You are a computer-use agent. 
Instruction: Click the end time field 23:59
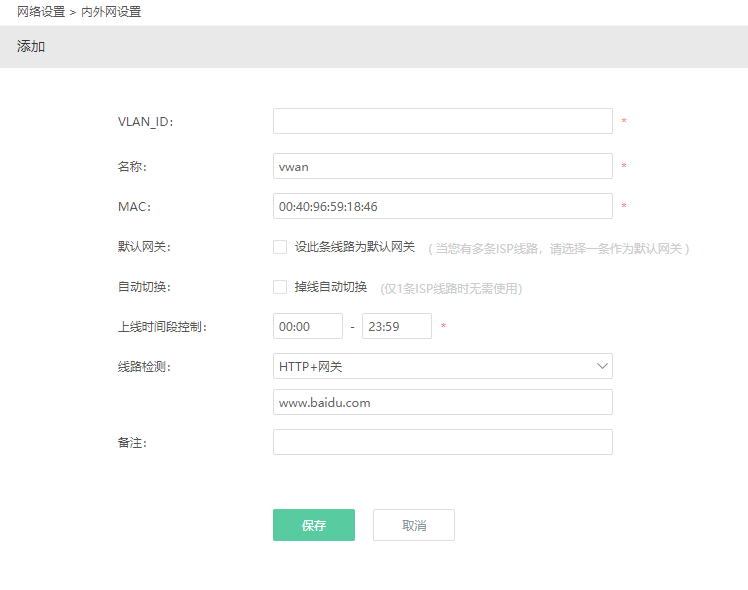[397, 326]
